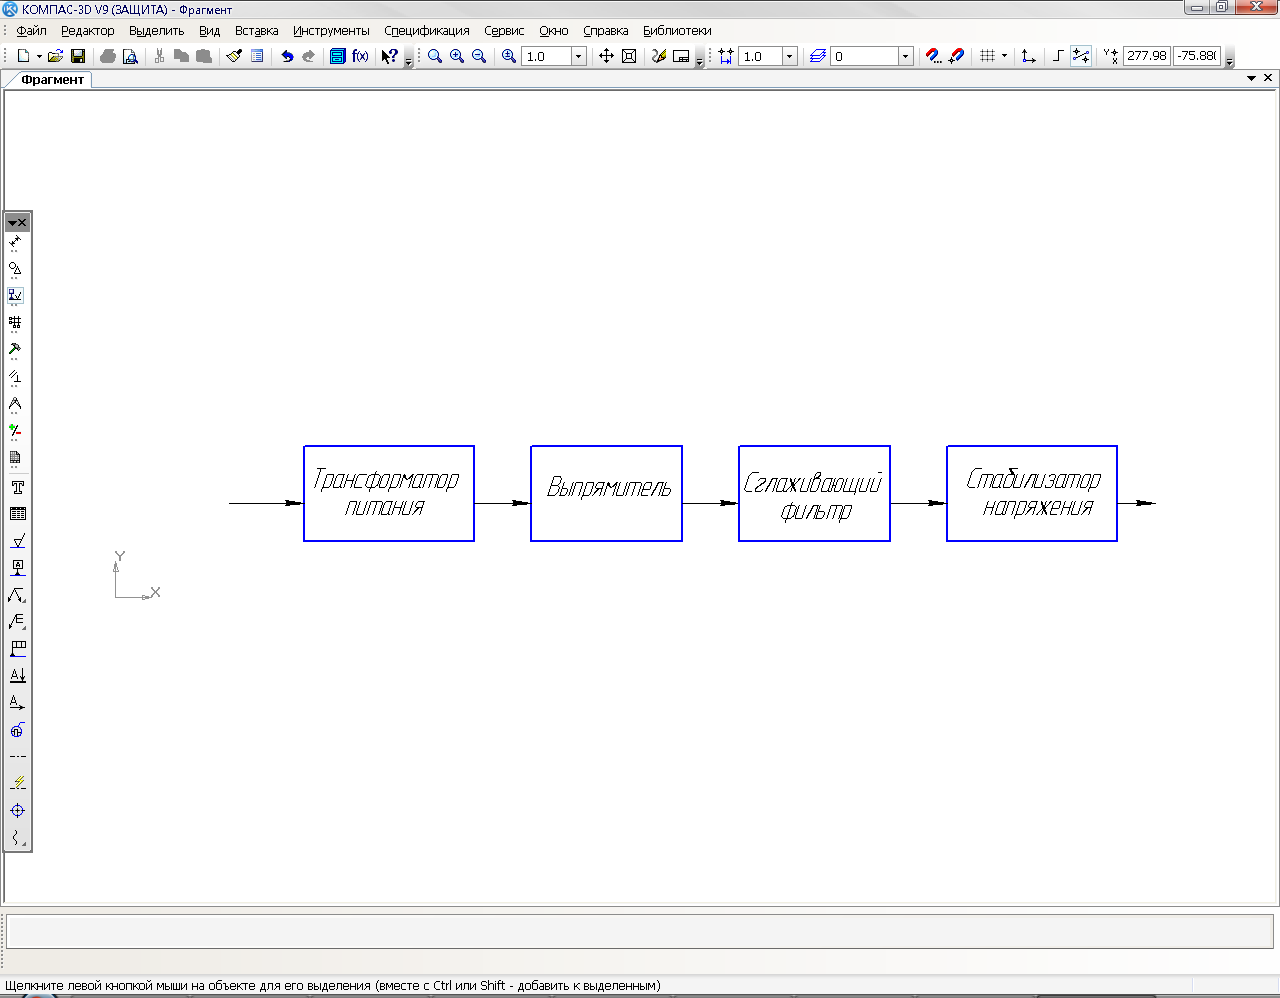Click the Save document icon
This screenshot has height=998, width=1280.
78,56
